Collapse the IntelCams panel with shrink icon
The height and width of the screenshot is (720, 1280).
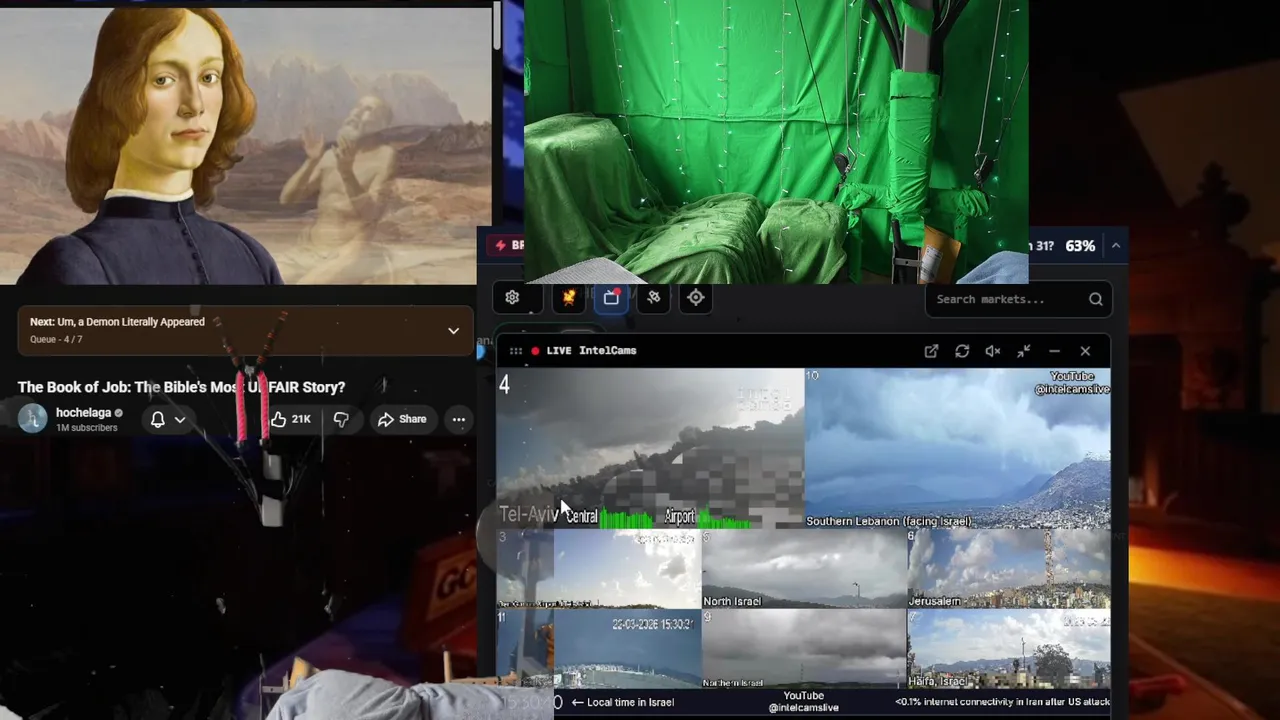coord(1024,351)
